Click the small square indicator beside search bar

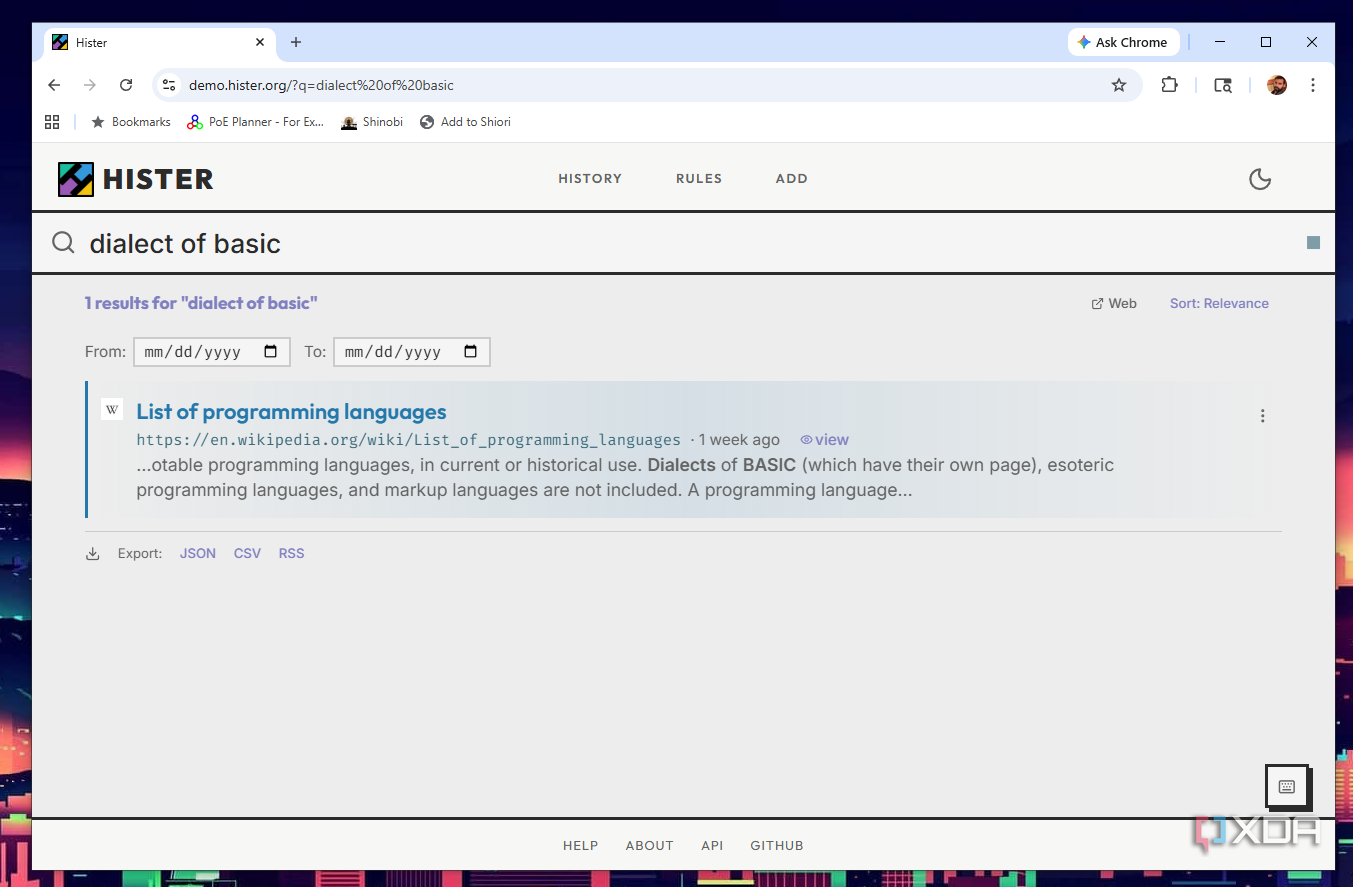[1313, 243]
